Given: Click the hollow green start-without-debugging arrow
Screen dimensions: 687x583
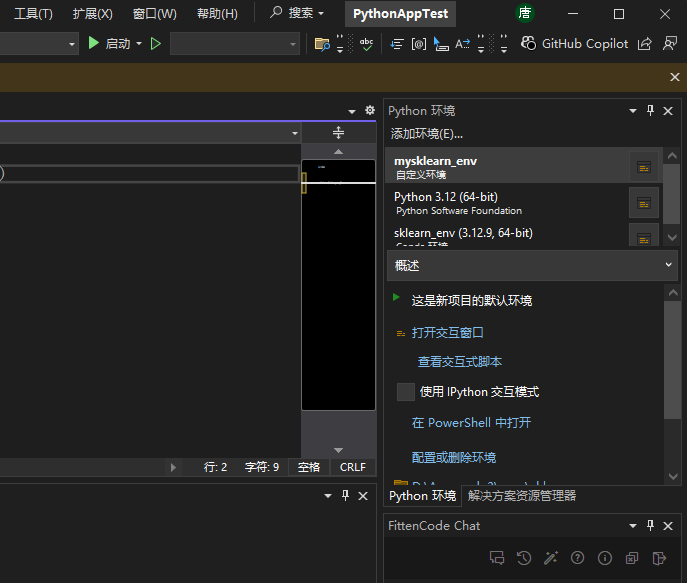Looking at the screenshot, I should pos(156,43).
